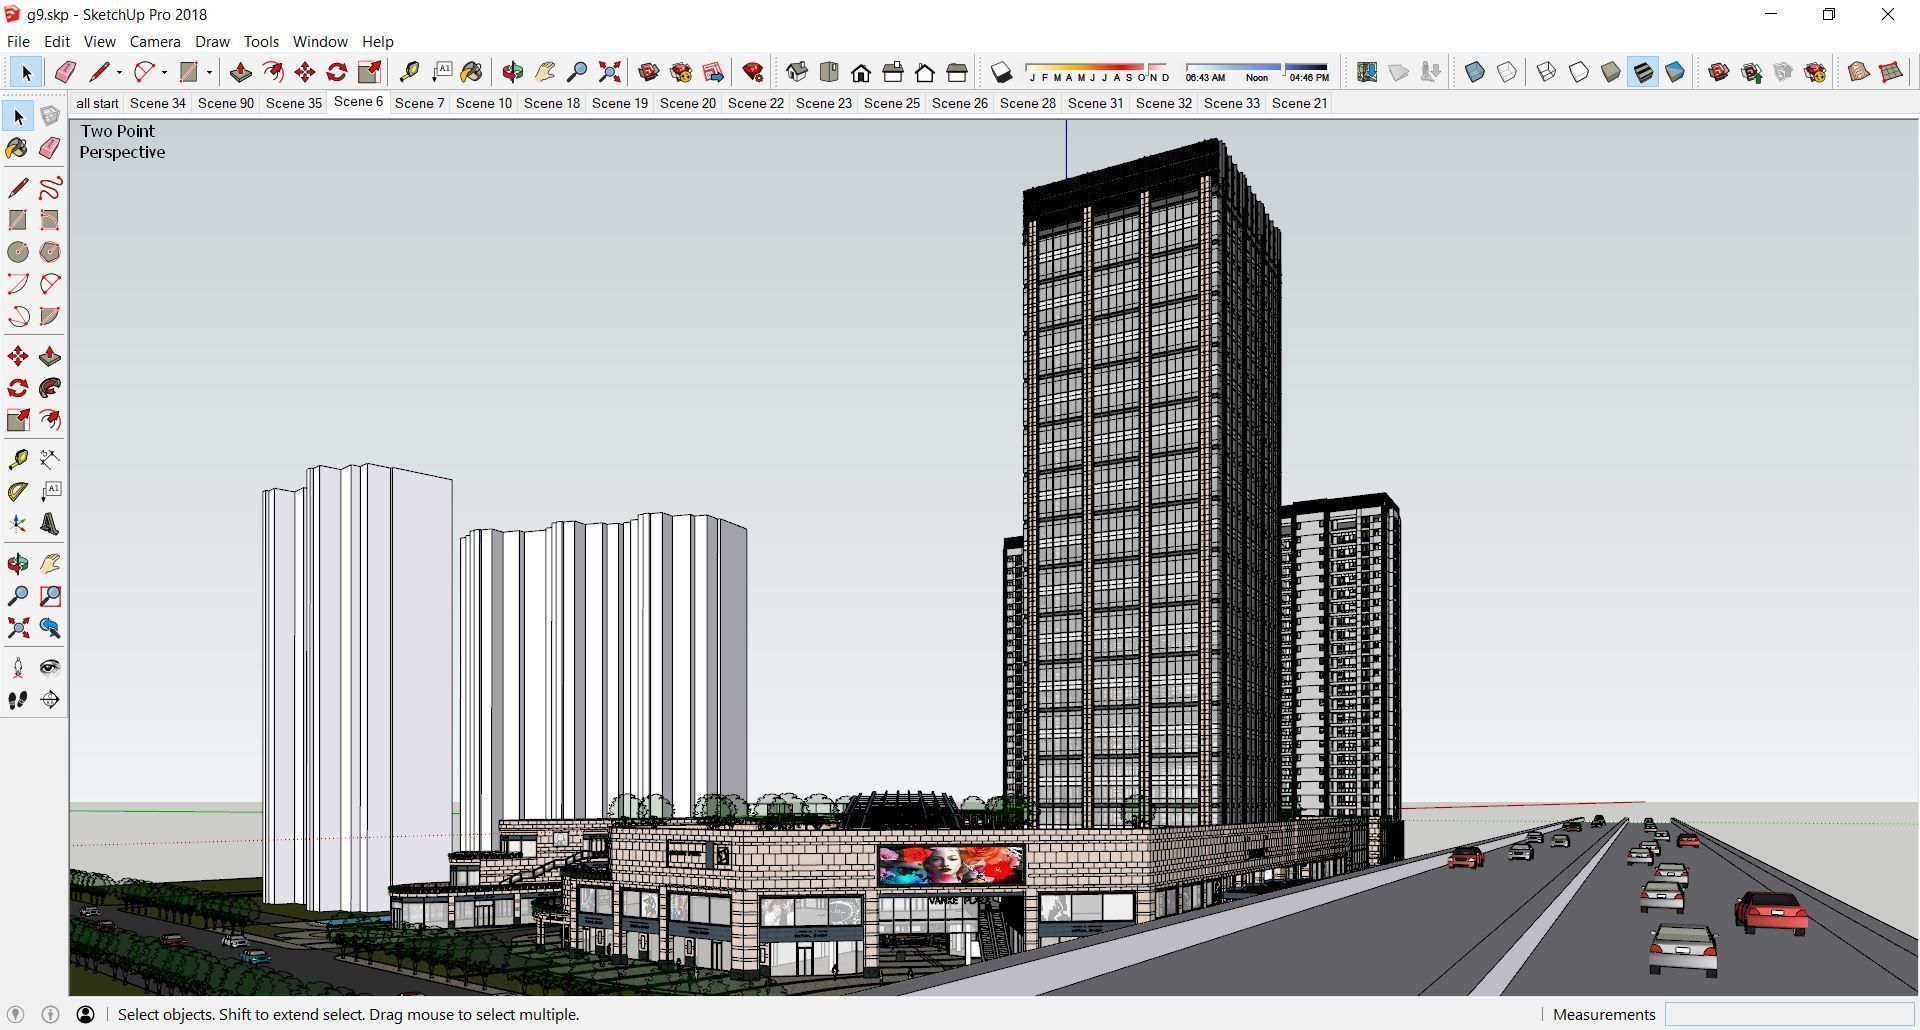Switch to Iso view icon
Viewport: 1920px width, 1030px height.
(x=797, y=72)
